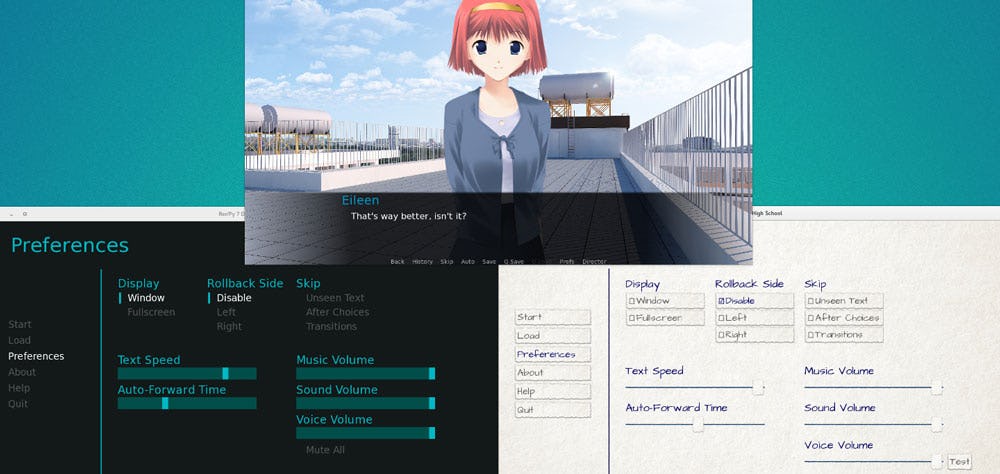Open Load in the dark sidebar menu
Viewport: 1000px width, 474px height.
[x=19, y=340]
